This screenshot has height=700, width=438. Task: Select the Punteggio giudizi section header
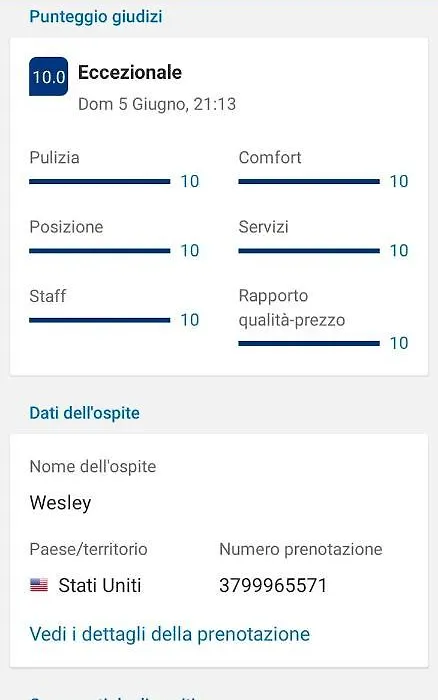click(96, 17)
